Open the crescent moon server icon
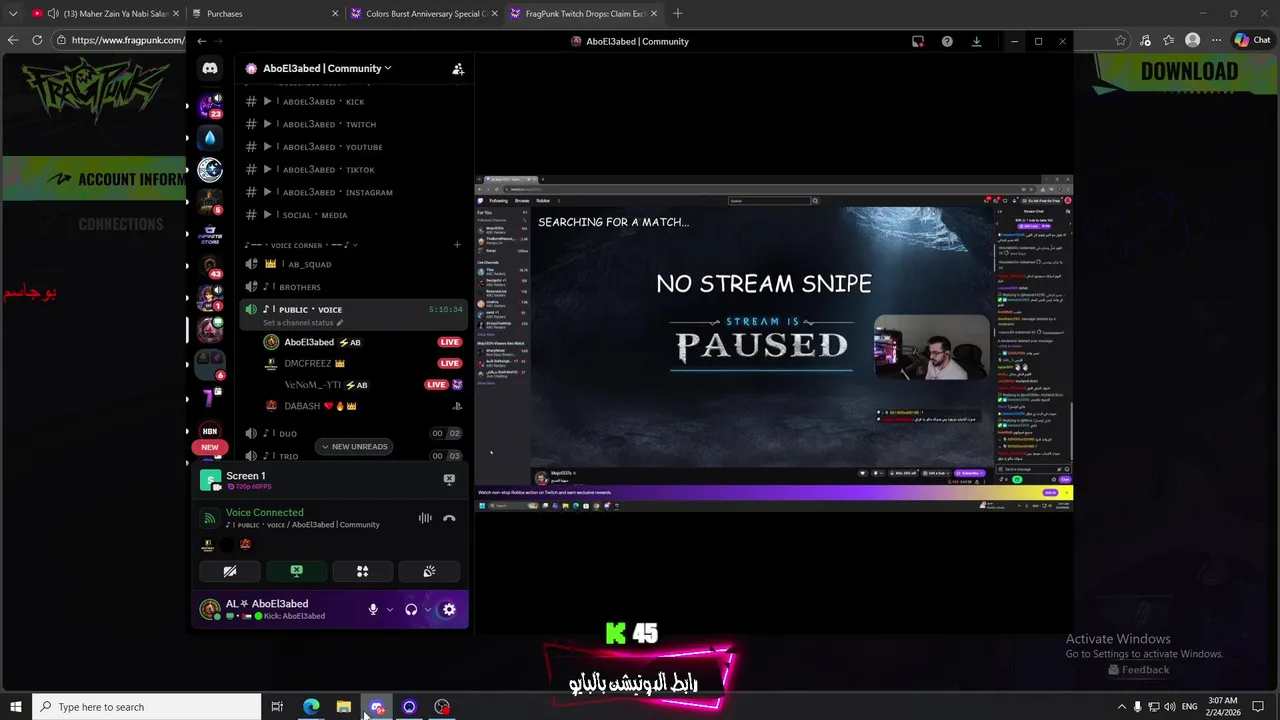 click(210, 170)
